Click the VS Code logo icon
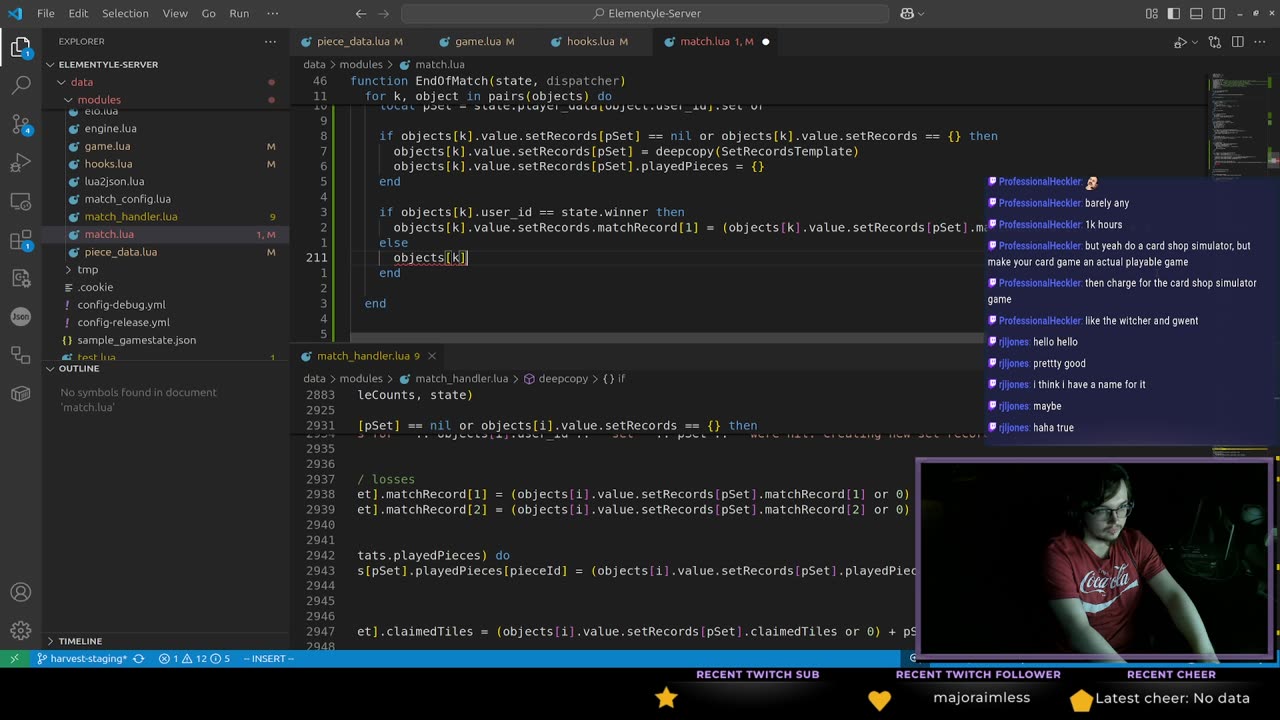 [x=14, y=13]
